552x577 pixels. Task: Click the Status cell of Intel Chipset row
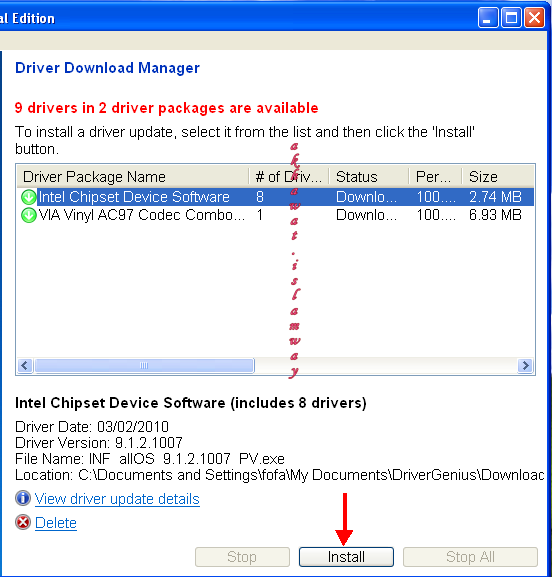coord(366,197)
